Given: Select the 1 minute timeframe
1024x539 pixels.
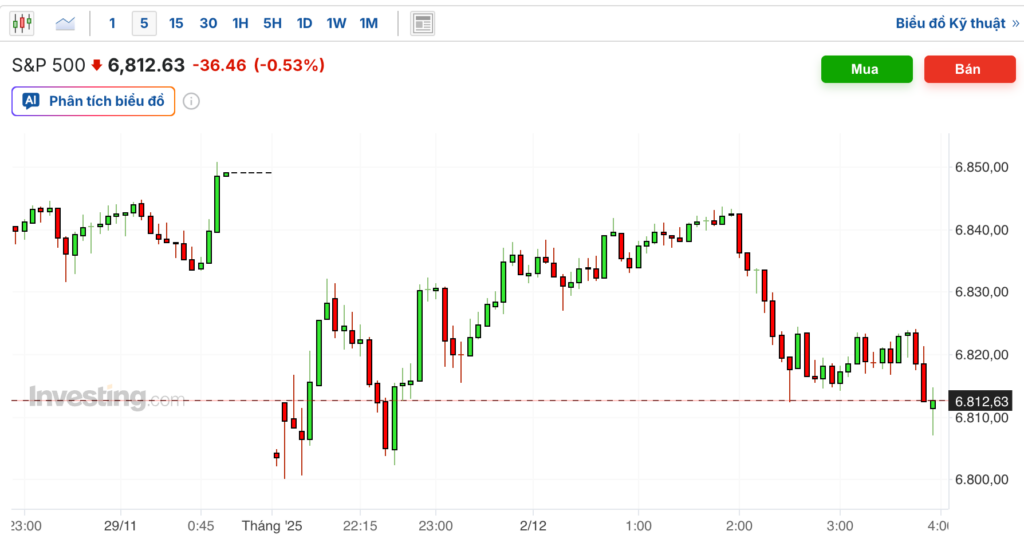Looking at the screenshot, I should [x=112, y=22].
